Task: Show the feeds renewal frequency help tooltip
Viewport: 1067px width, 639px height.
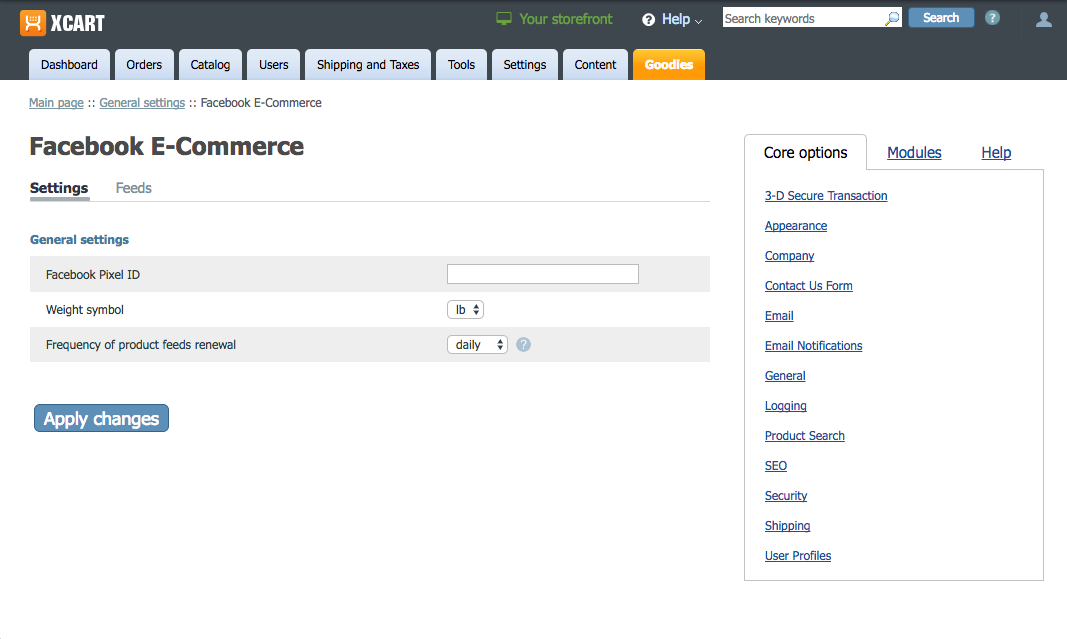Action: coord(523,344)
